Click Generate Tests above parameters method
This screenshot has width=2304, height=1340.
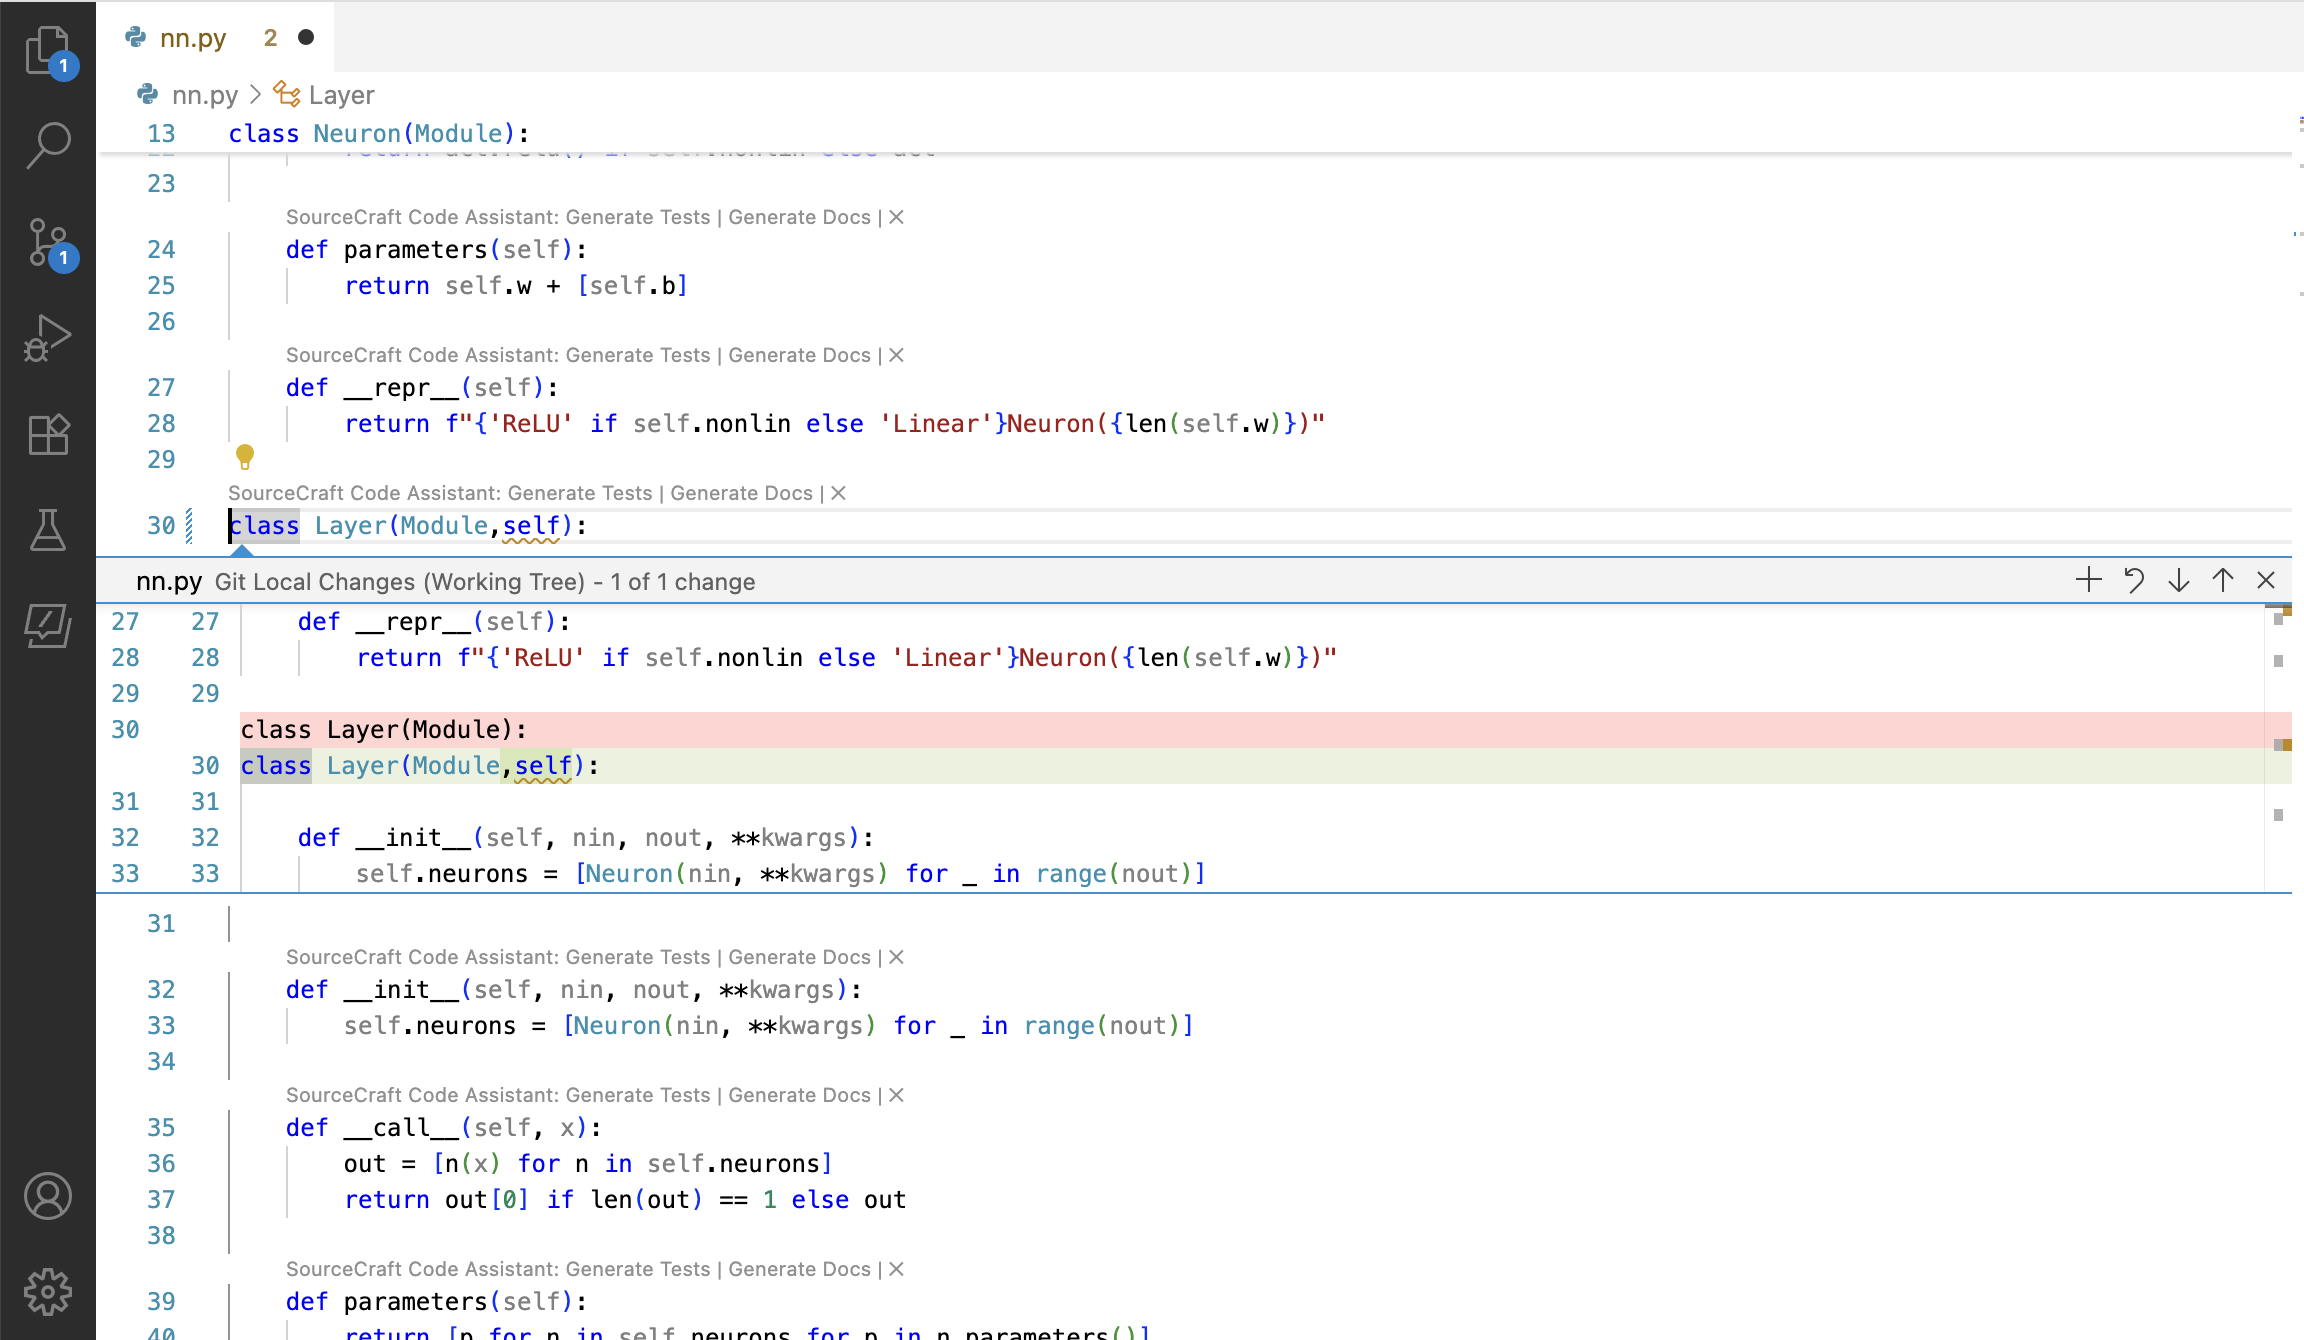click(x=637, y=217)
